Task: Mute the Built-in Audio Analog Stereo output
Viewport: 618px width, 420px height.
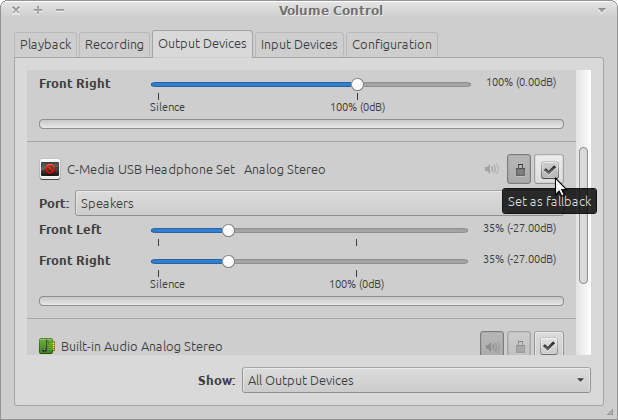Action: (x=491, y=346)
